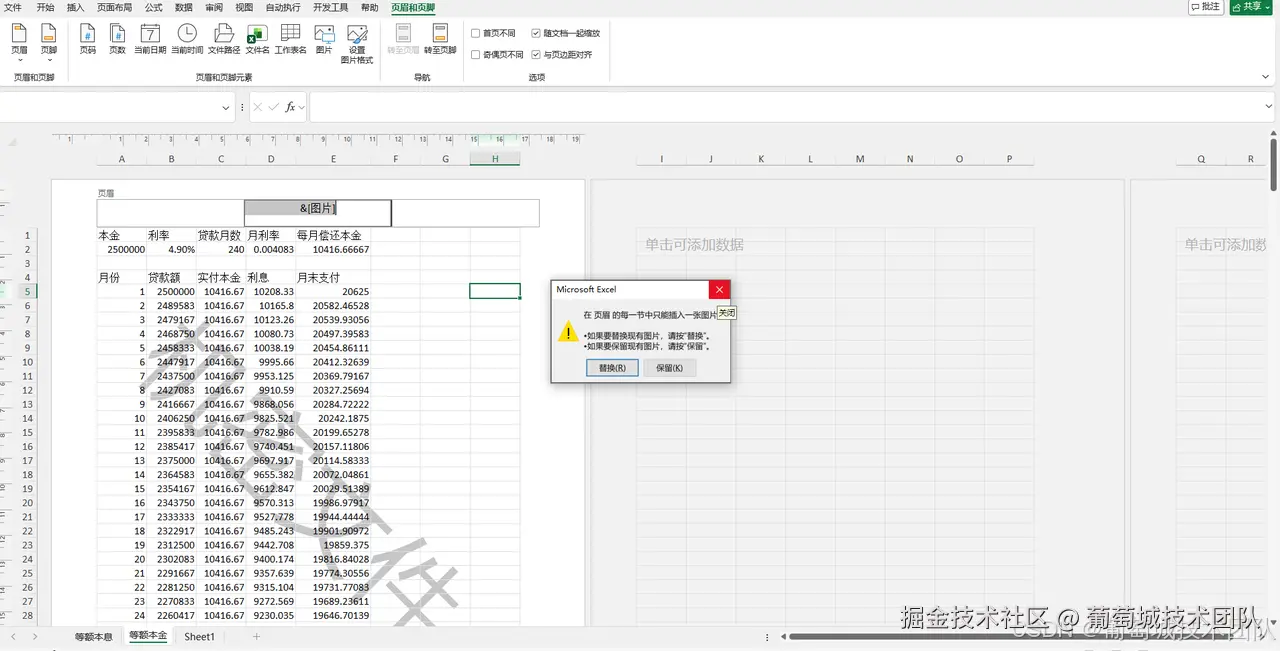Uncheck 随文档一起缩放 checkbox
The width and height of the screenshot is (1280, 651).
coord(537,33)
